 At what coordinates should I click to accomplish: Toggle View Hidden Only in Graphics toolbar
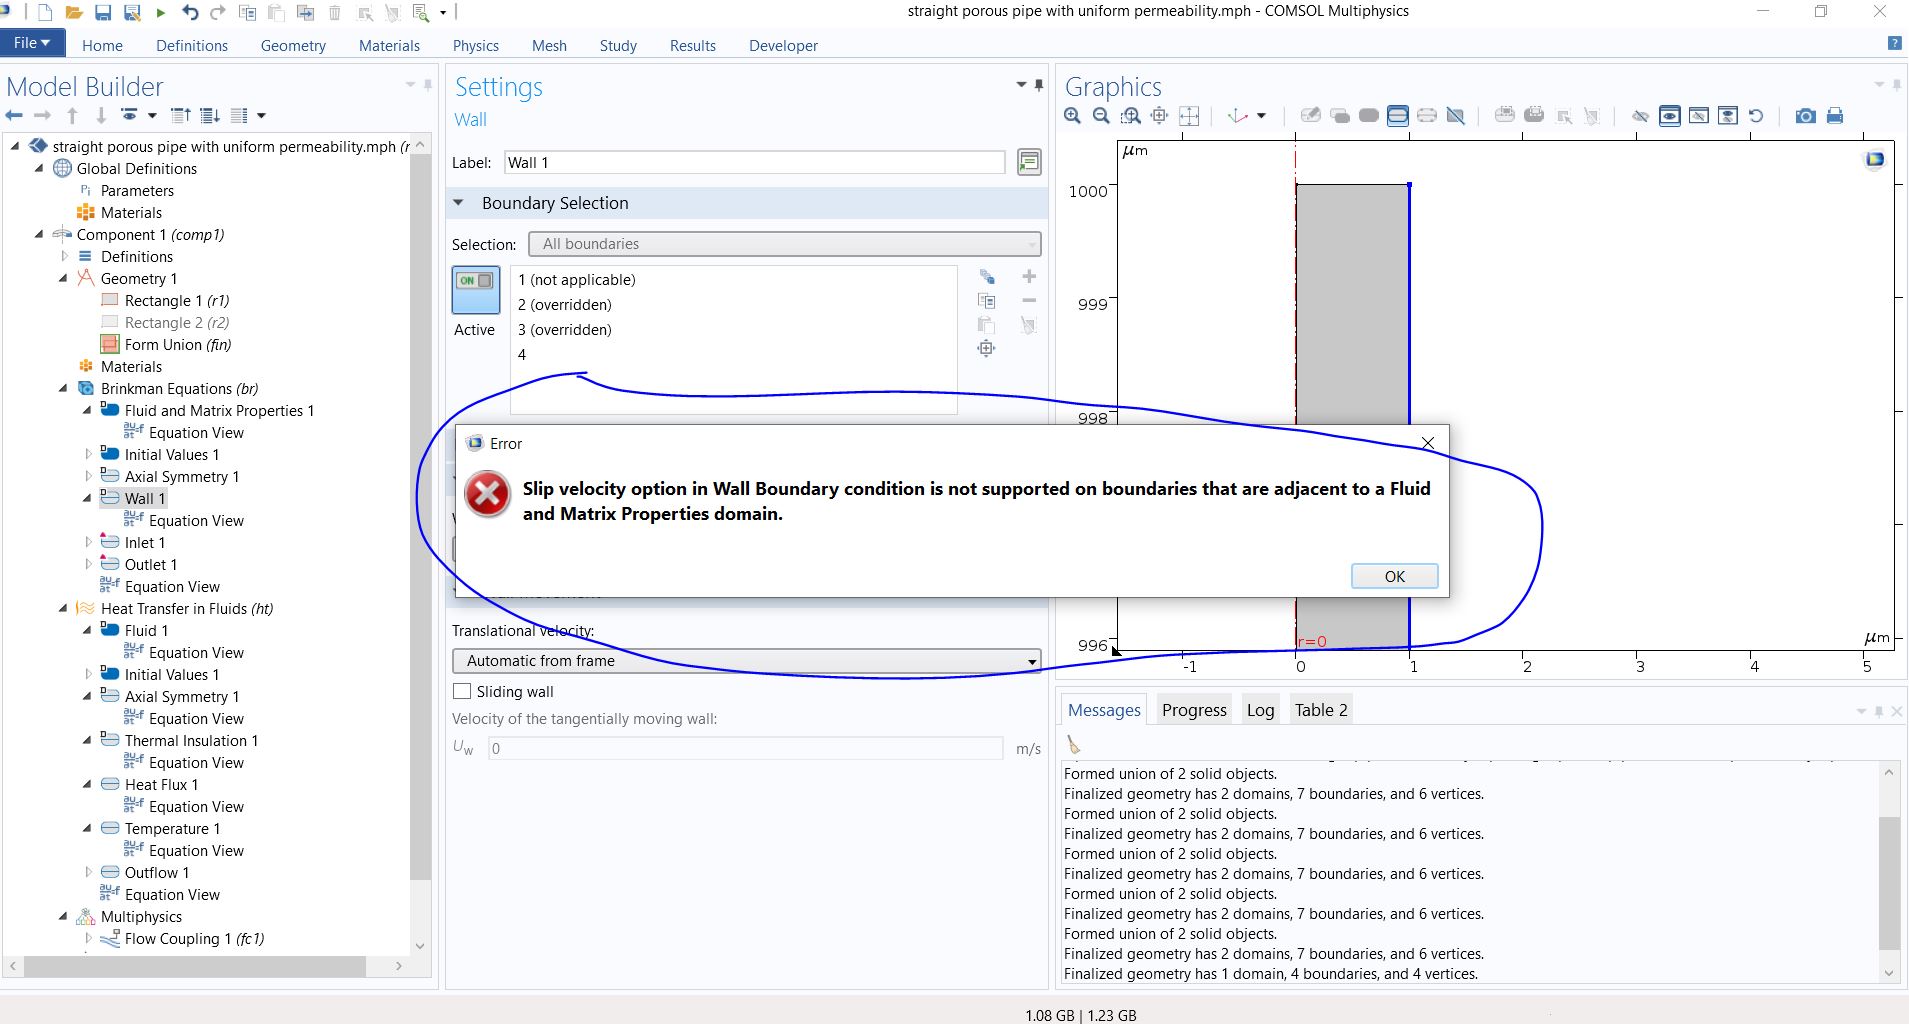[1699, 116]
